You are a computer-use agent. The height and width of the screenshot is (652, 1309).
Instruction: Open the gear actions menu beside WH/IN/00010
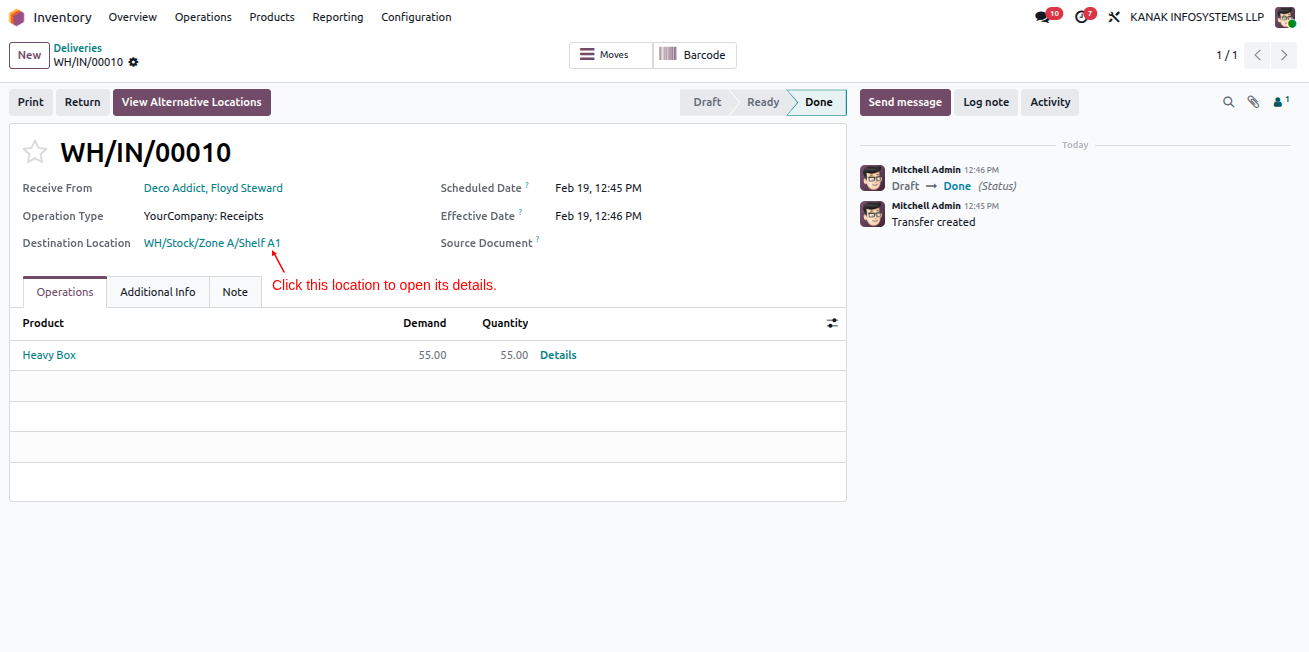coord(133,62)
